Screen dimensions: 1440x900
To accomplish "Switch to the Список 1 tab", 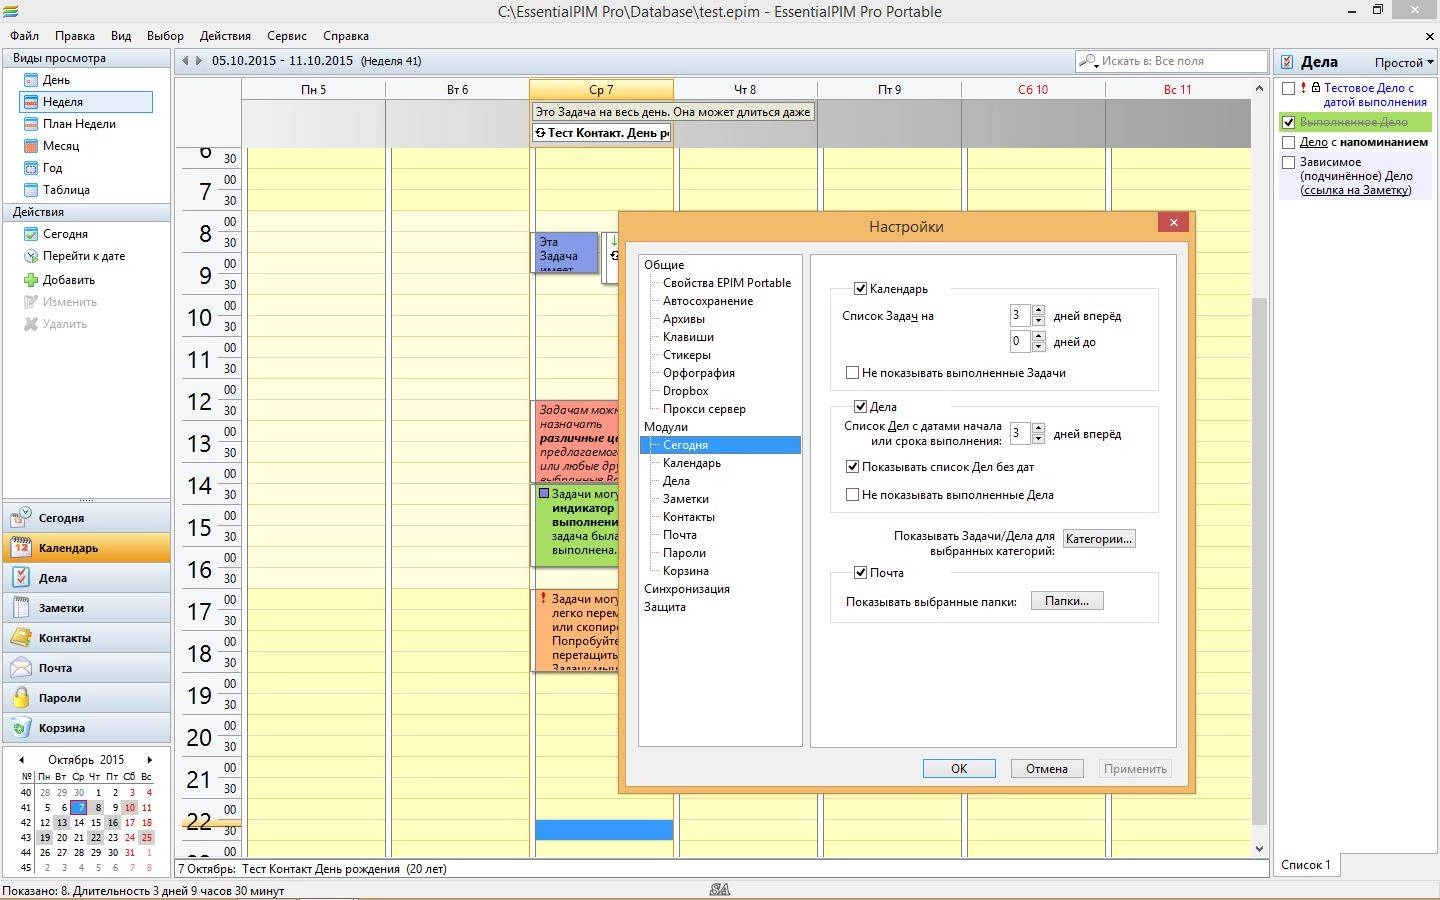I will [x=1306, y=865].
